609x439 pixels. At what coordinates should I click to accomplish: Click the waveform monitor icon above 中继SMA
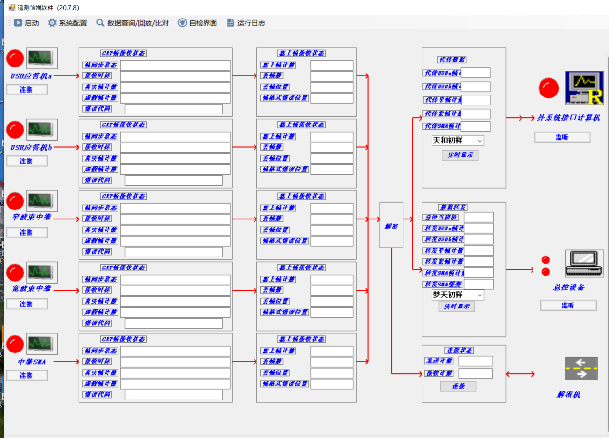click(x=42, y=344)
